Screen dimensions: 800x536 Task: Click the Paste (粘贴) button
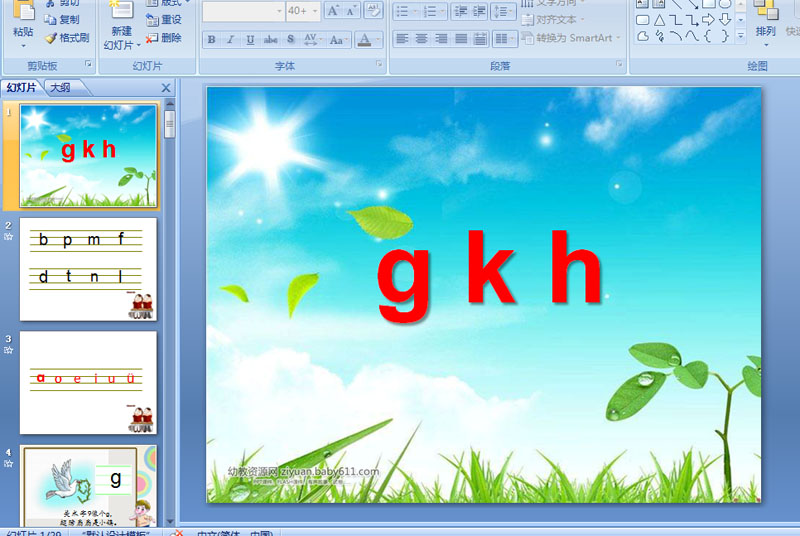pyautogui.click(x=23, y=25)
